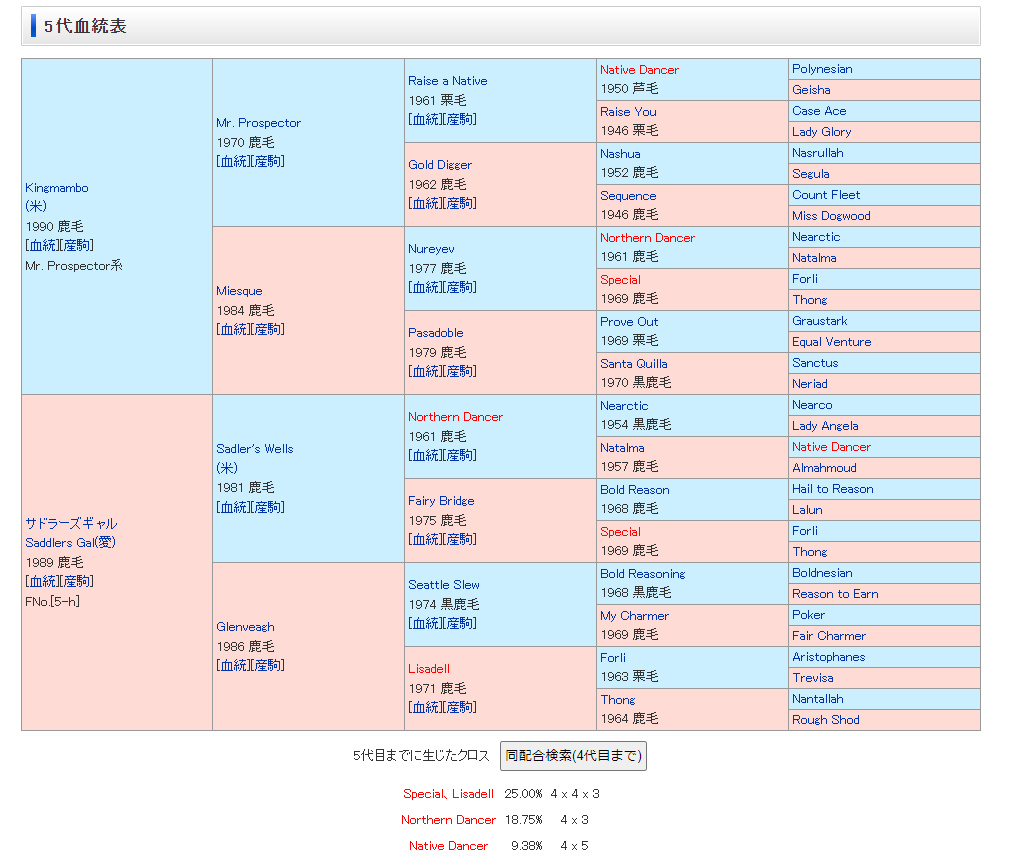Open the Raise a Native link
Image resolution: width=1035 pixels, height=857 pixels.
[x=447, y=81]
